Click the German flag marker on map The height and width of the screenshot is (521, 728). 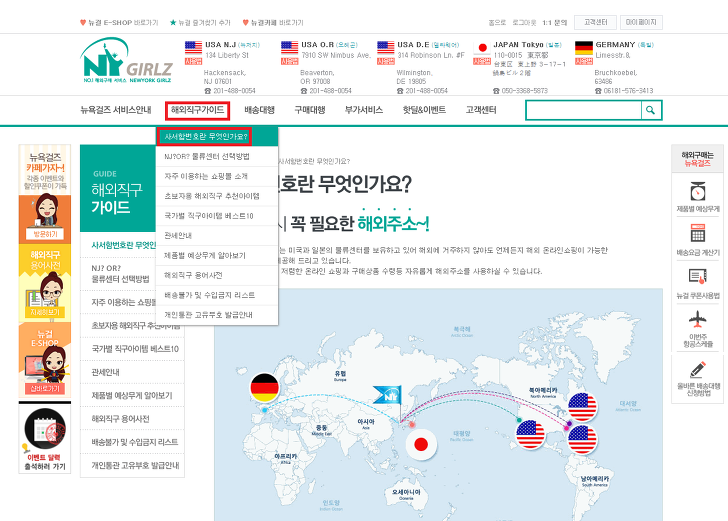[x=265, y=388]
